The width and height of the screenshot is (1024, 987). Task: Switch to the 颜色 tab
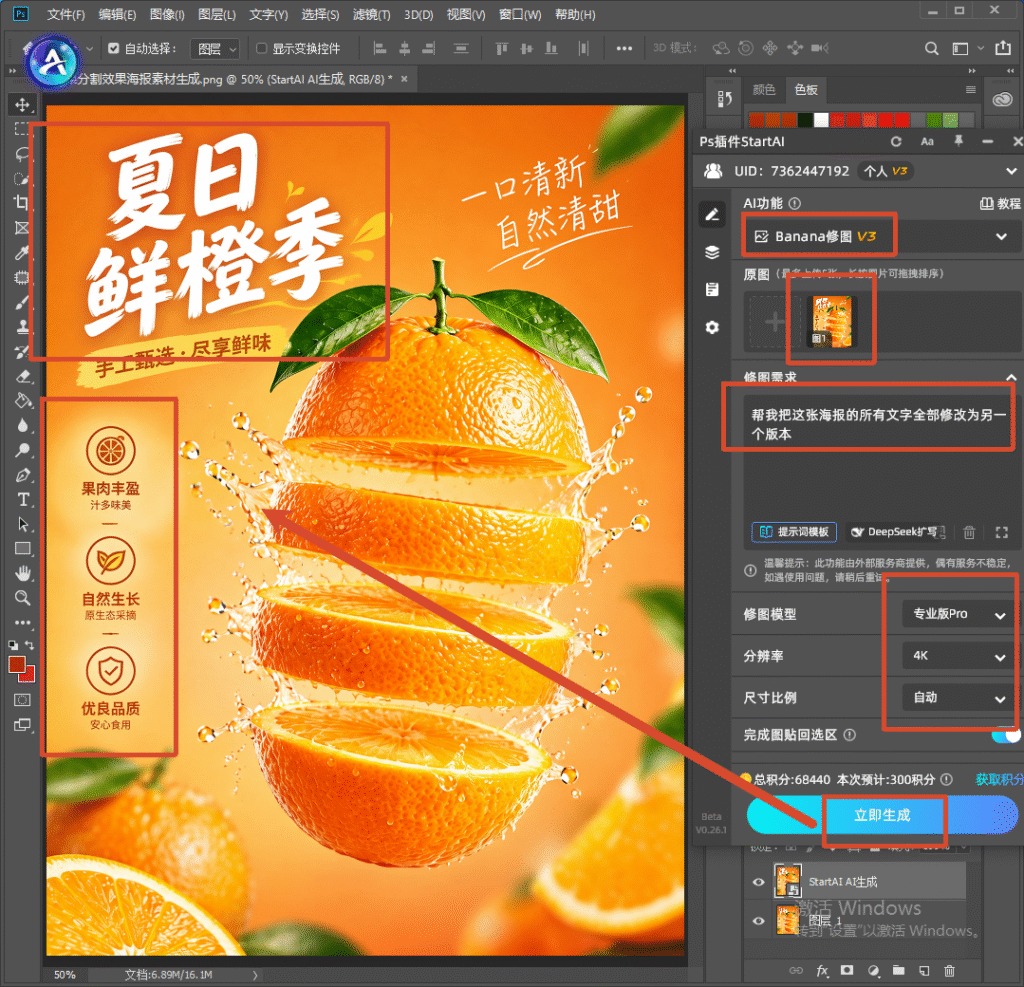(x=763, y=89)
